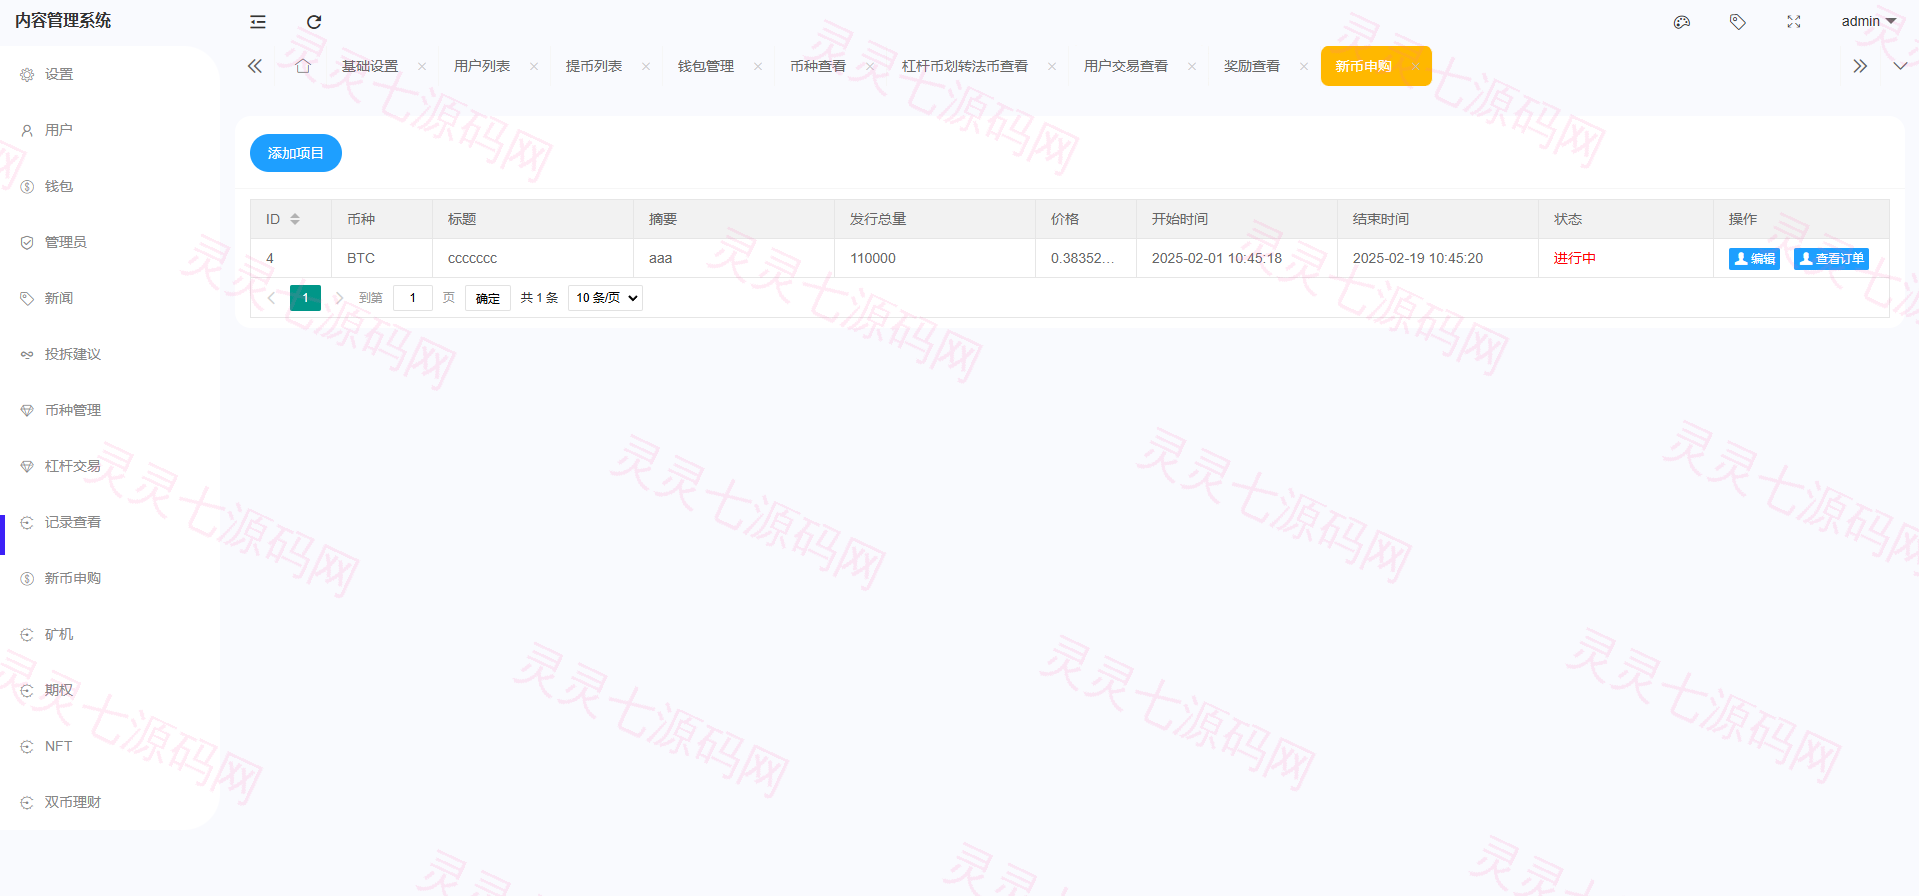The width and height of the screenshot is (1919, 896).
Task: Confirm page jump with 确定 button
Action: click(488, 298)
